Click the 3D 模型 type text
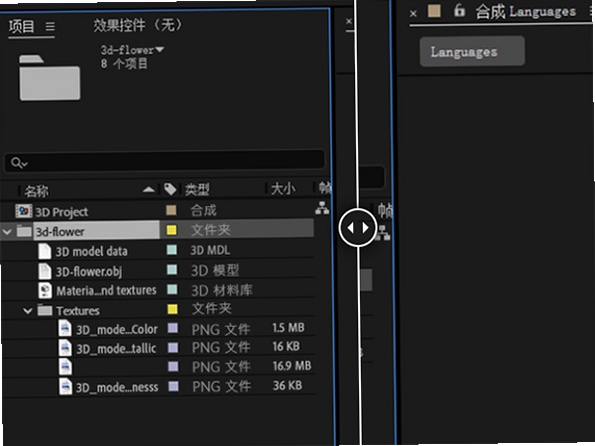595x446 pixels. coord(215,270)
